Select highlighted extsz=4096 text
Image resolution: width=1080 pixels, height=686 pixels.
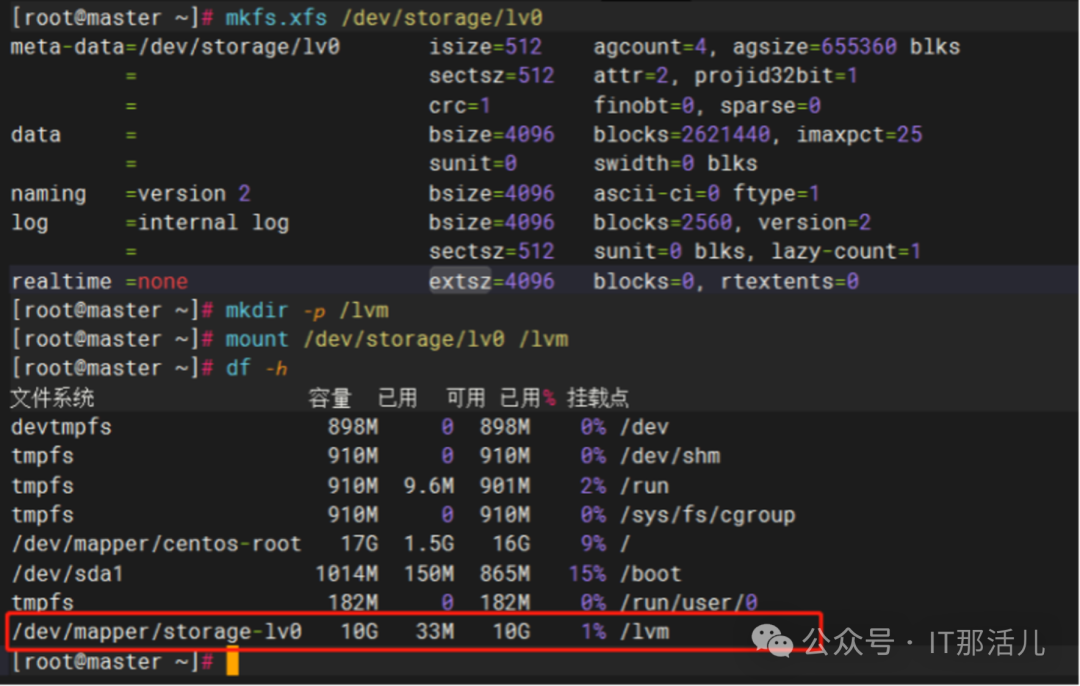(x=492, y=282)
